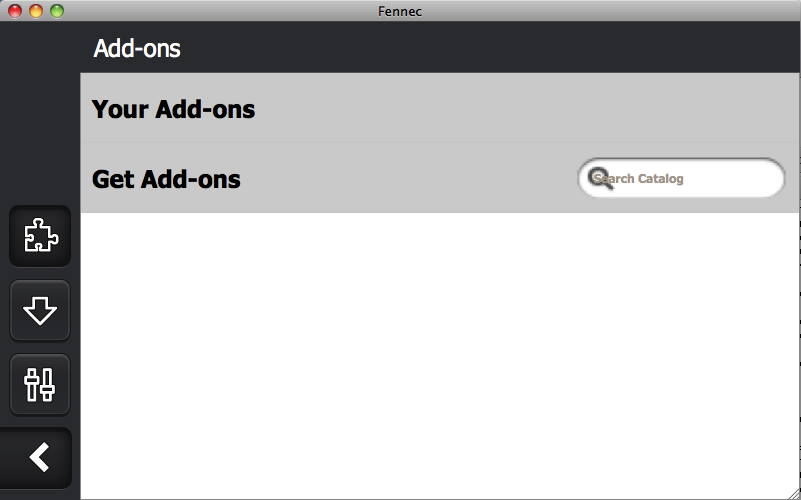Select the puzzle-piece Add-ons panel icon
The height and width of the screenshot is (500, 801).
coord(40,236)
